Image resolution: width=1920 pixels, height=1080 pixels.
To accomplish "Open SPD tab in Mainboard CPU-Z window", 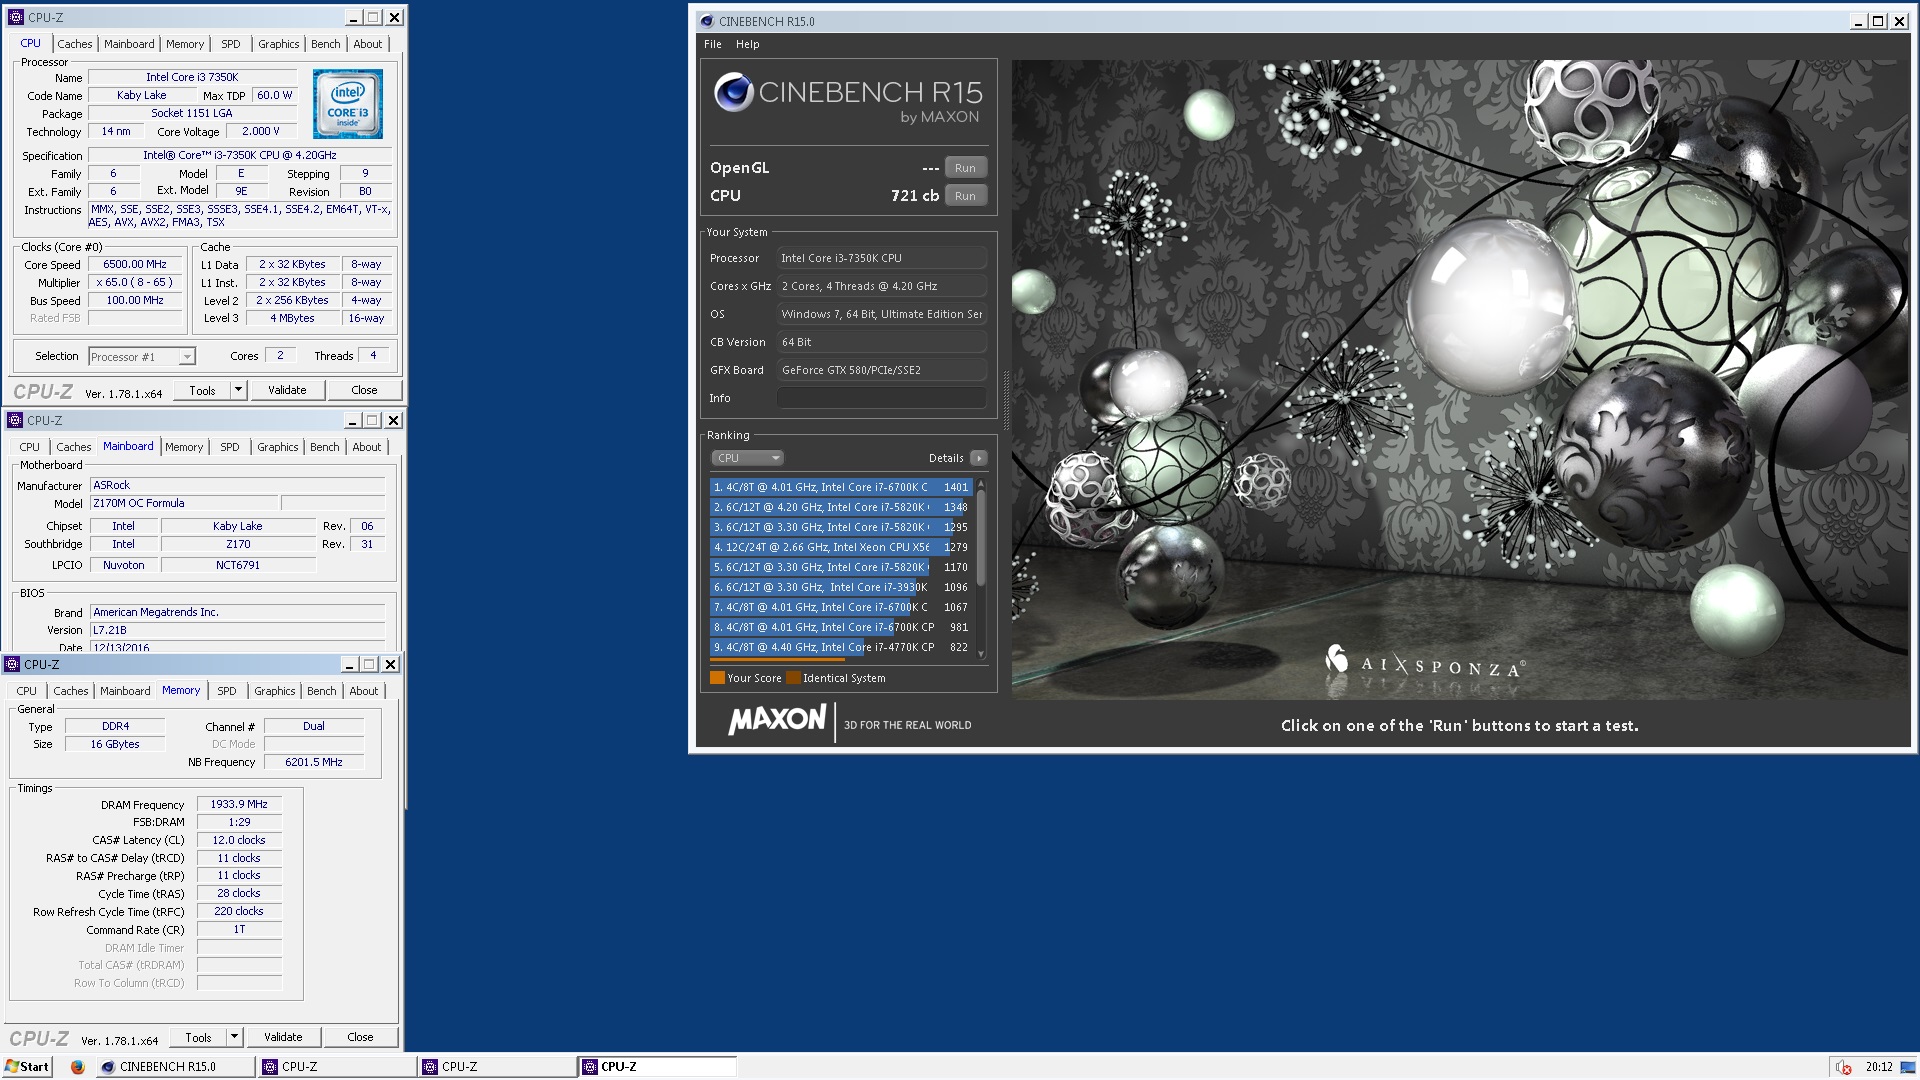I will point(230,447).
